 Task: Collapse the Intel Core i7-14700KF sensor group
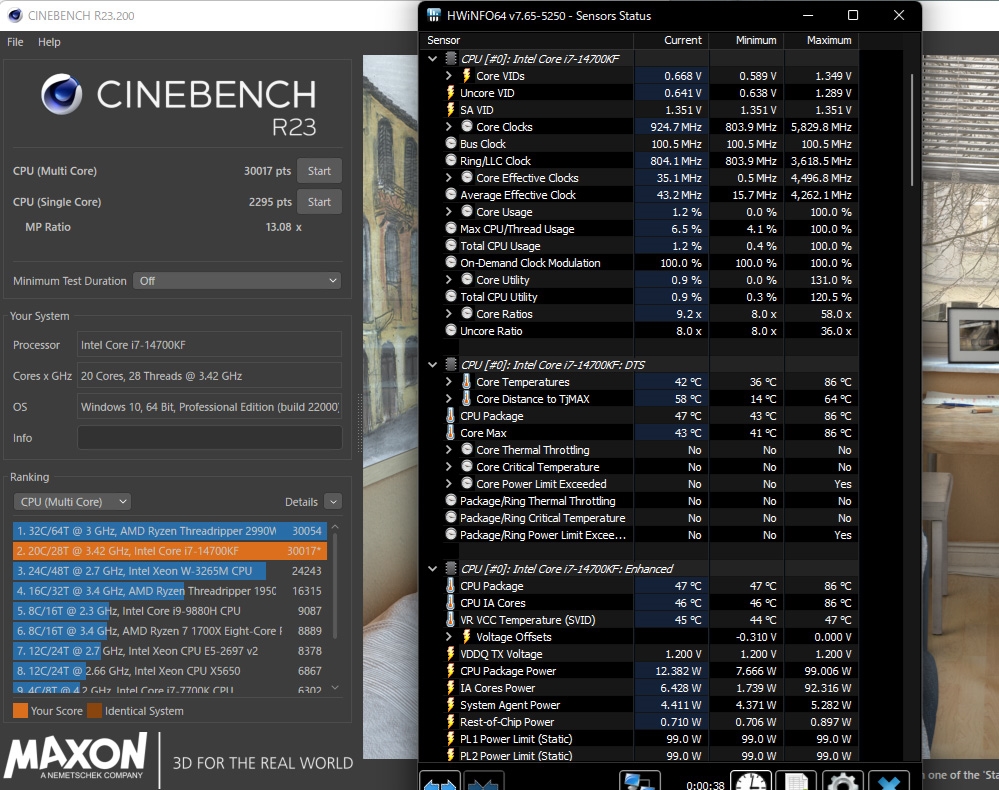(431, 58)
